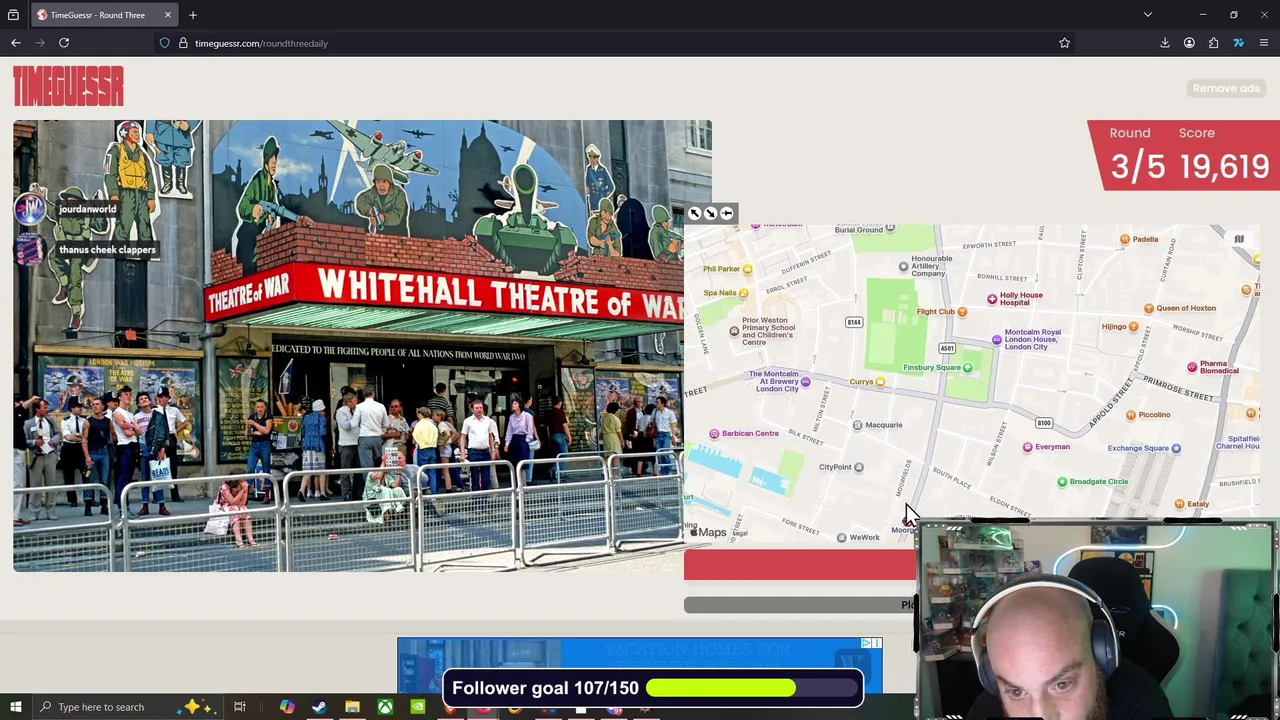Go back to previous page
The height and width of the screenshot is (720, 1280).
tap(16, 43)
